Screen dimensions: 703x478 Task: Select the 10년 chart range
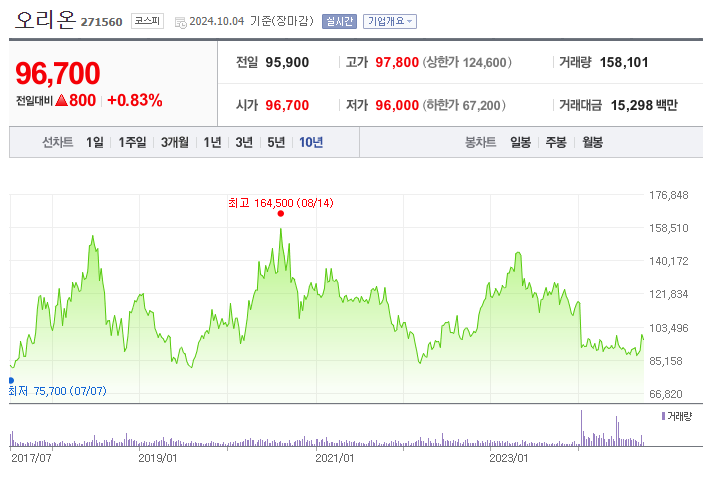[x=311, y=142]
